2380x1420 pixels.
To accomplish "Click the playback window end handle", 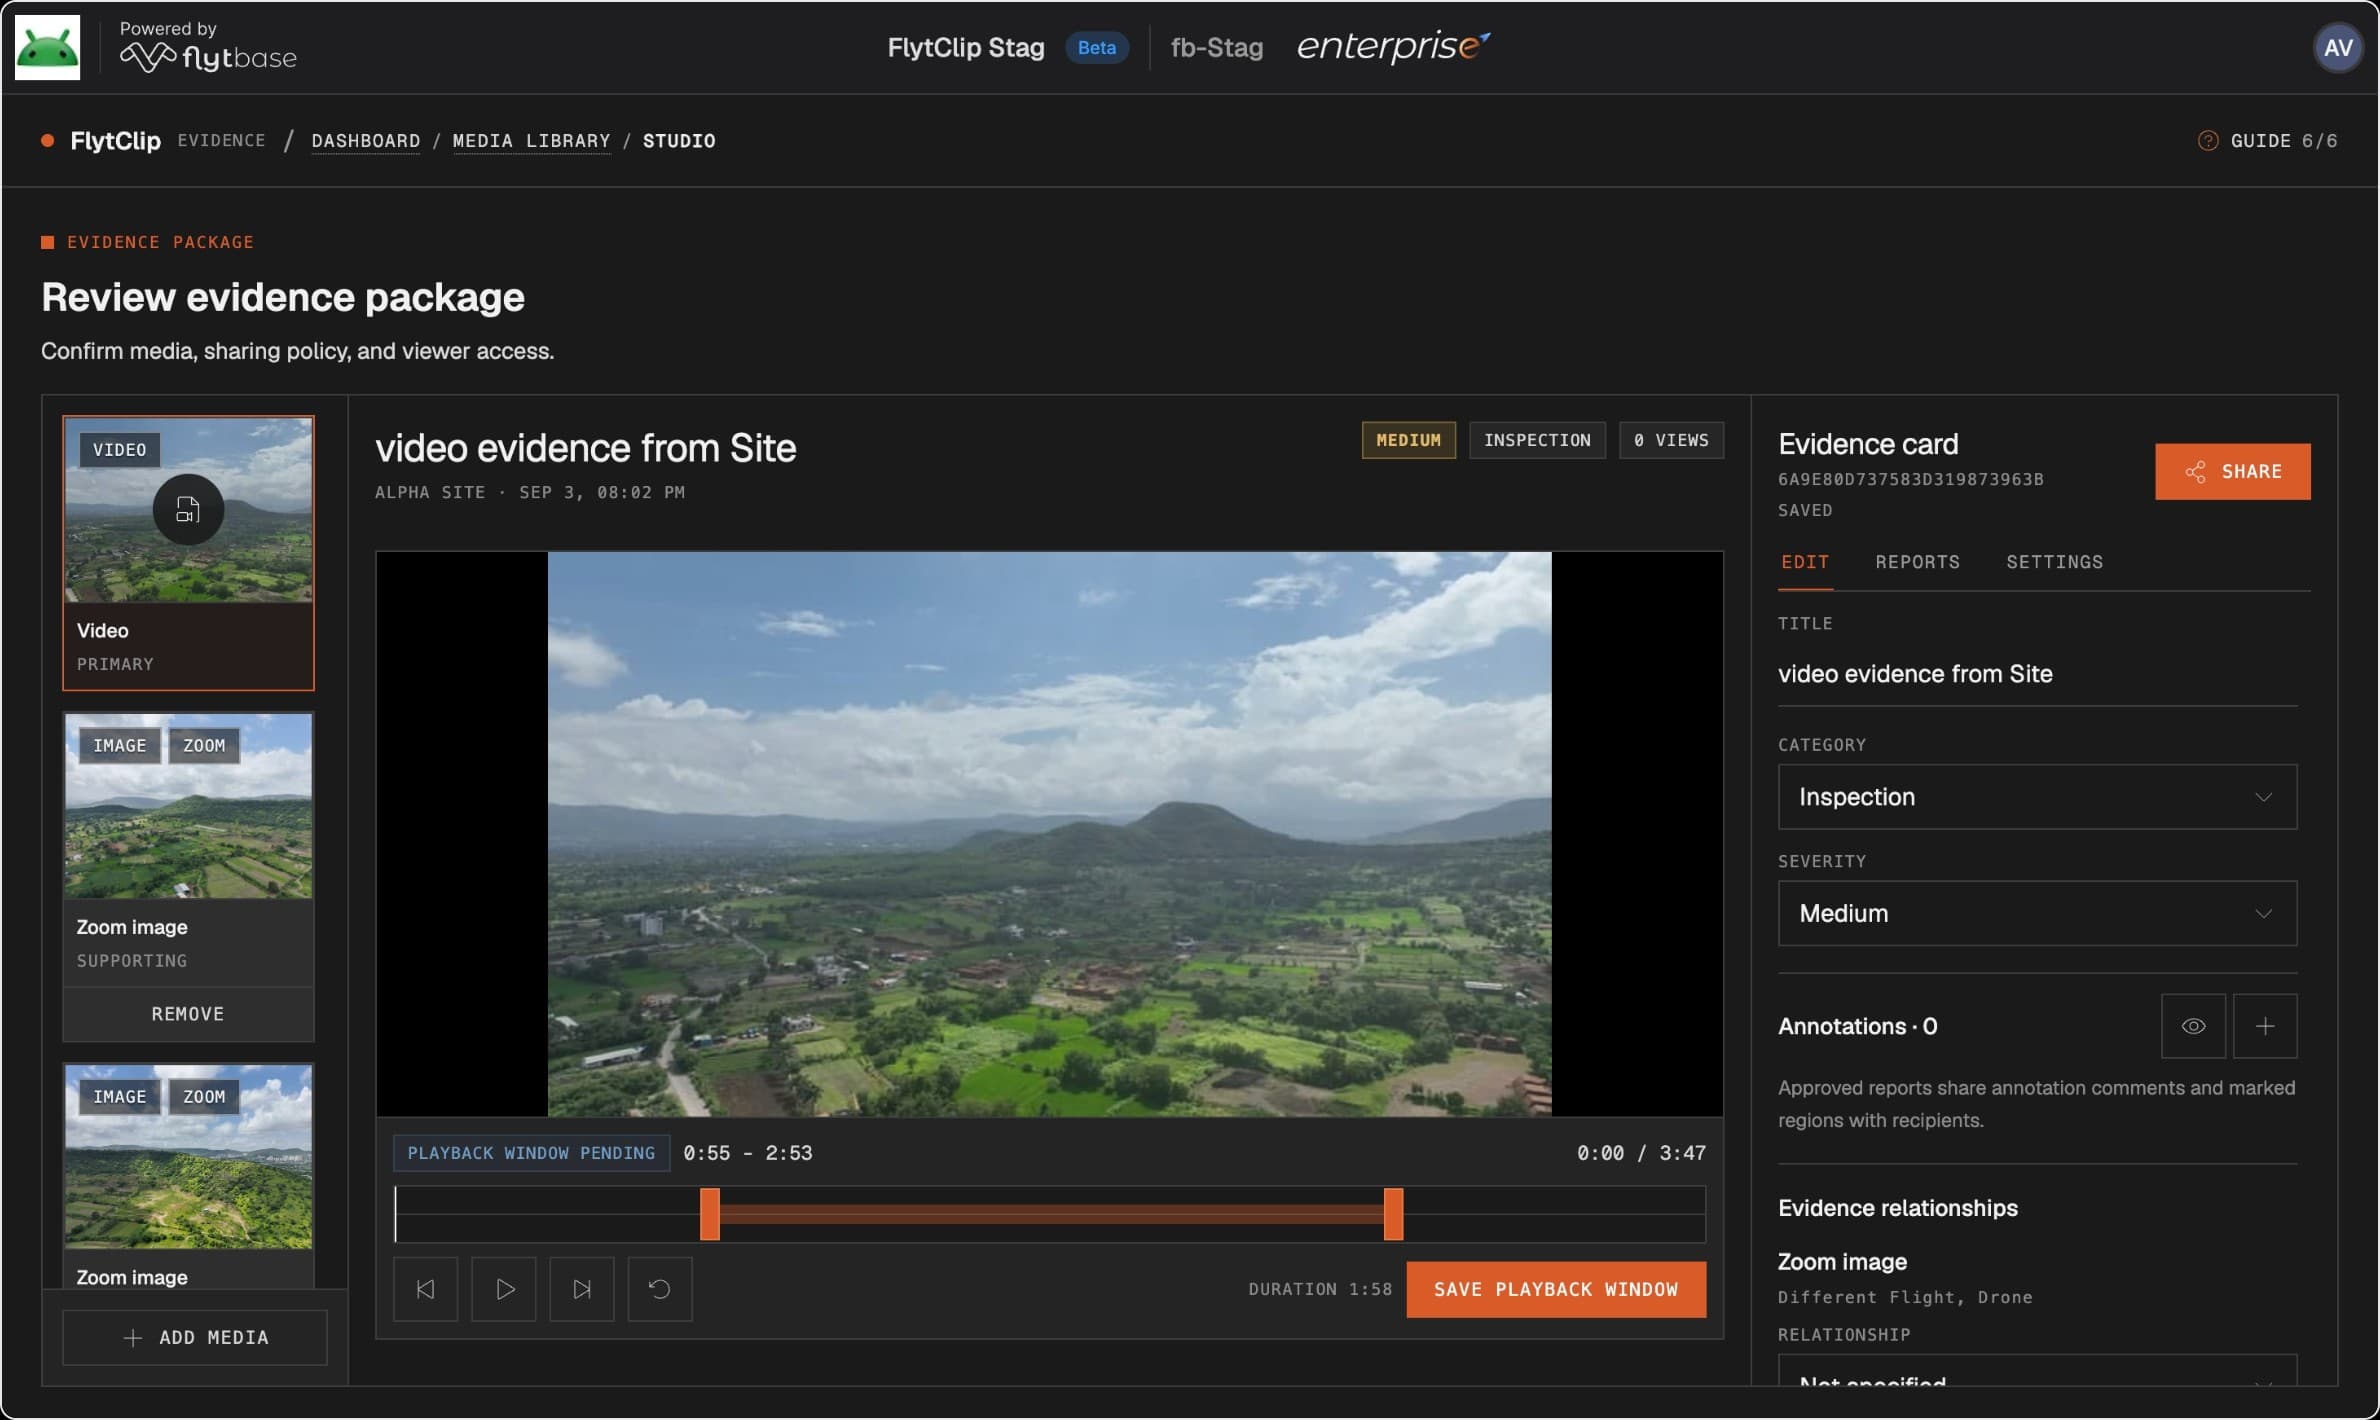I will click(1393, 1215).
